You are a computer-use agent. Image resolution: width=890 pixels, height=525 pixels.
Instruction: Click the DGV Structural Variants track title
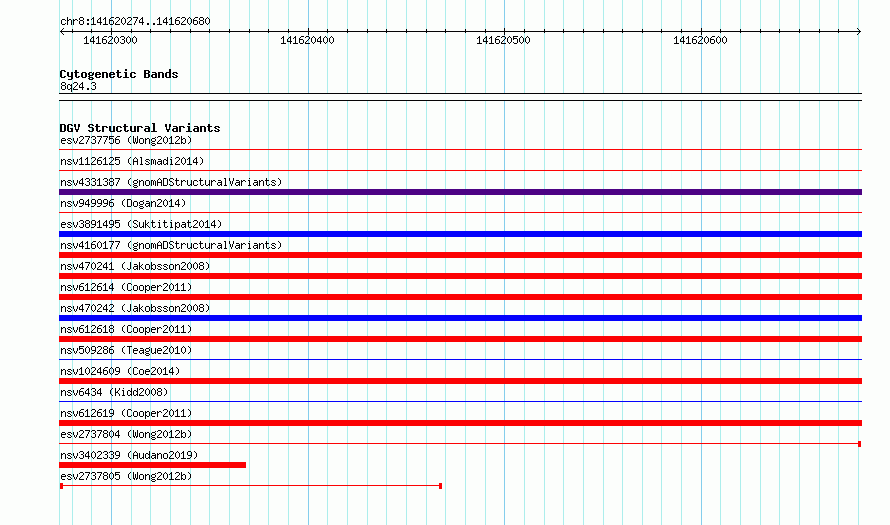[x=140, y=128]
